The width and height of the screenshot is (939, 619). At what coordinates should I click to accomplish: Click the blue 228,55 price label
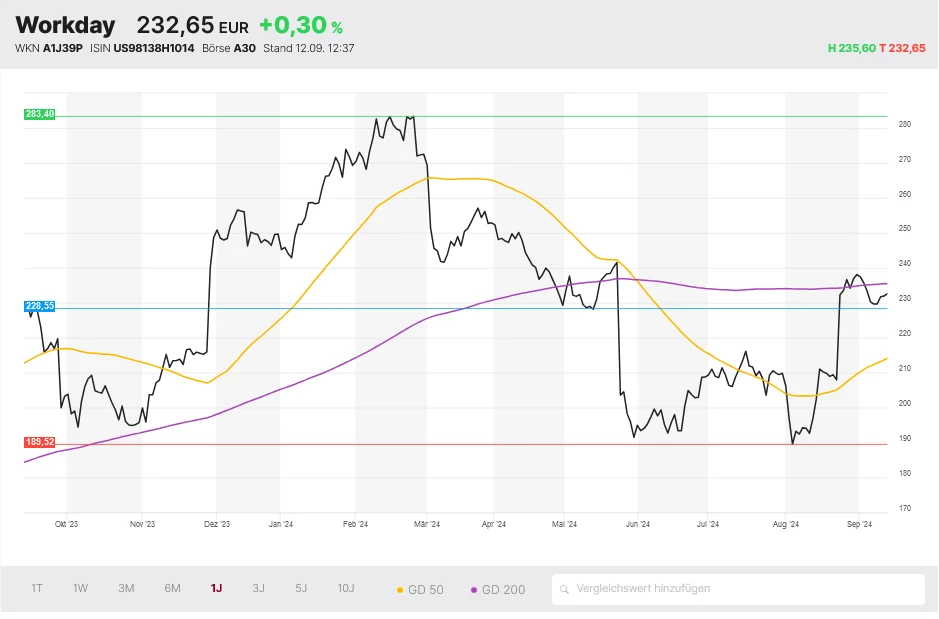(x=40, y=307)
